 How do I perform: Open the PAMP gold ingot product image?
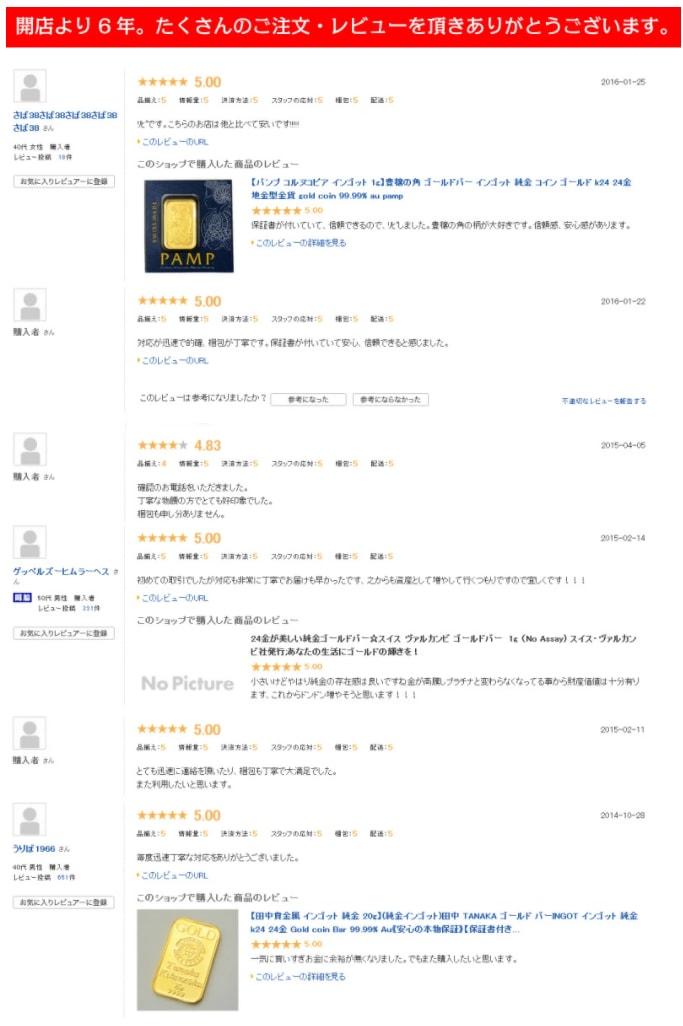click(x=189, y=226)
